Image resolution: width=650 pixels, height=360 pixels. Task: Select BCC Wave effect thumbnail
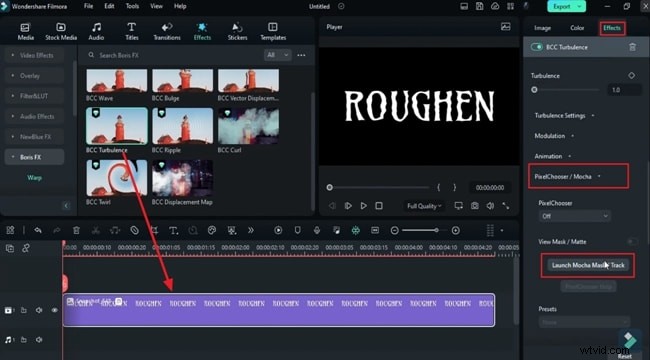click(116, 80)
